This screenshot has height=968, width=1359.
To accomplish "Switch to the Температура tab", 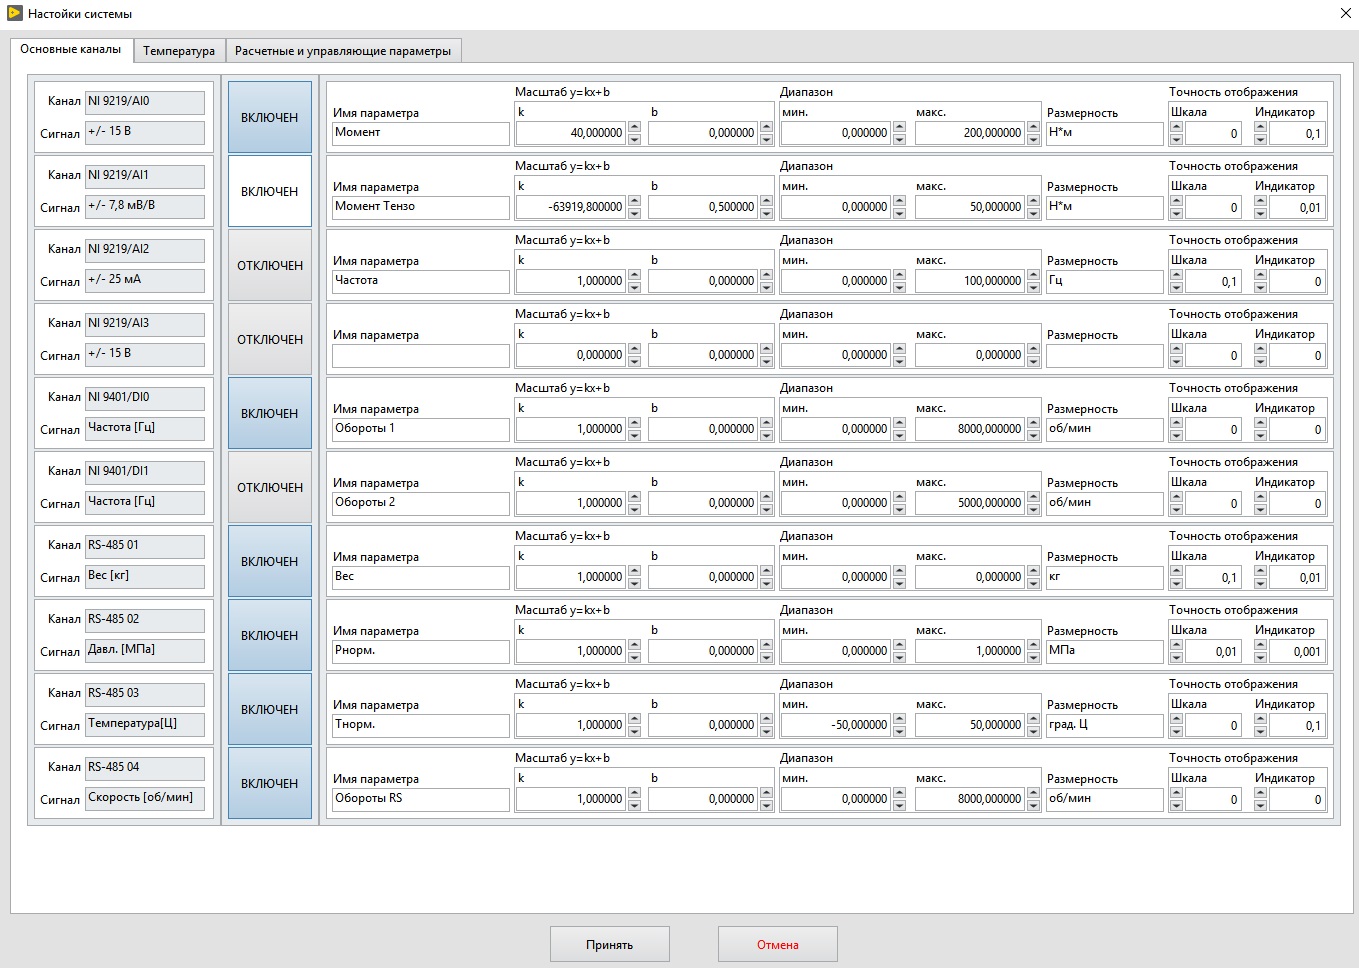I will coord(179,51).
